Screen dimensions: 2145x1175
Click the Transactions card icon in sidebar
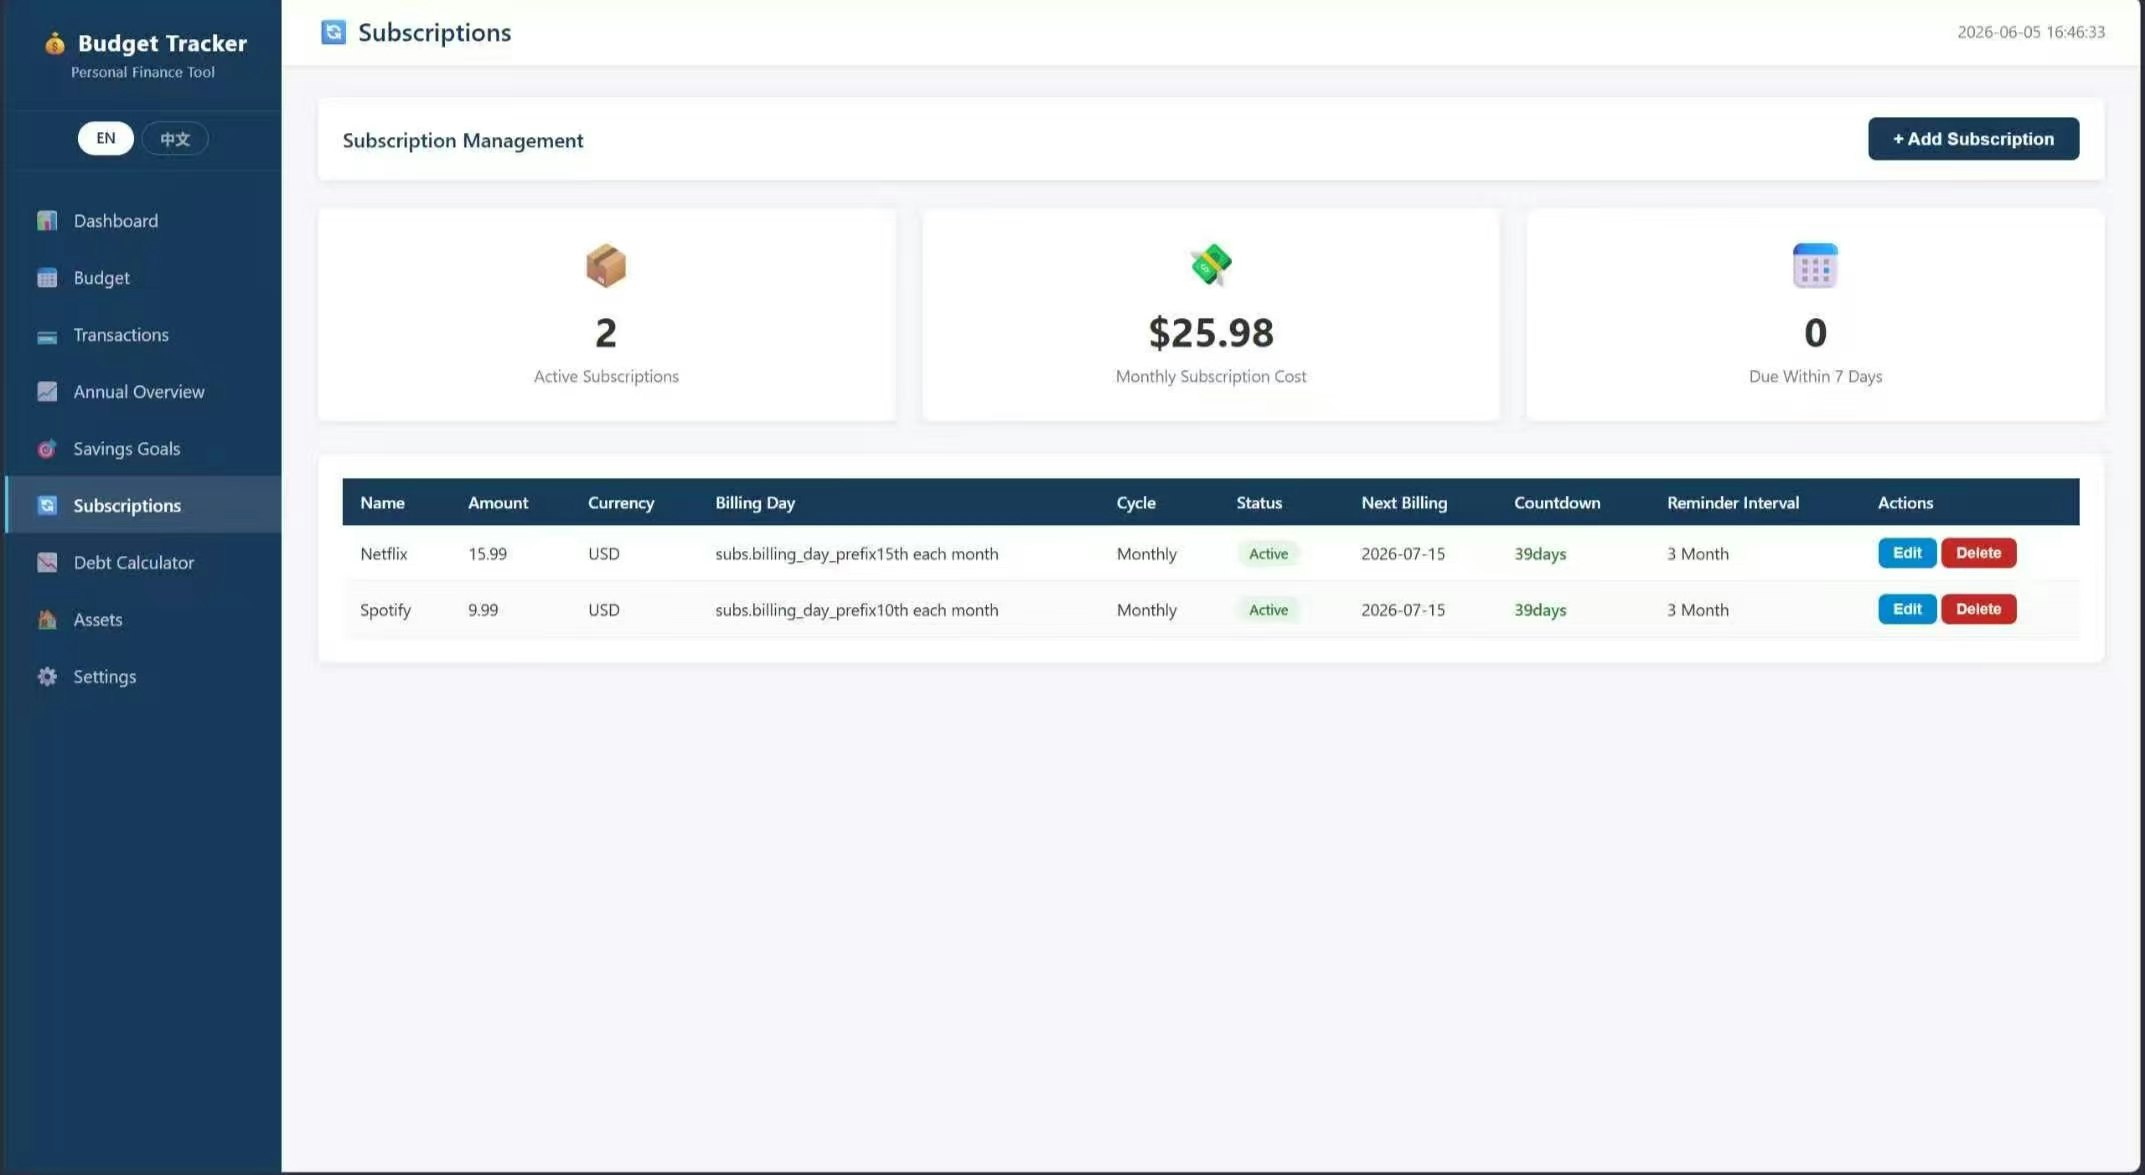(x=47, y=336)
